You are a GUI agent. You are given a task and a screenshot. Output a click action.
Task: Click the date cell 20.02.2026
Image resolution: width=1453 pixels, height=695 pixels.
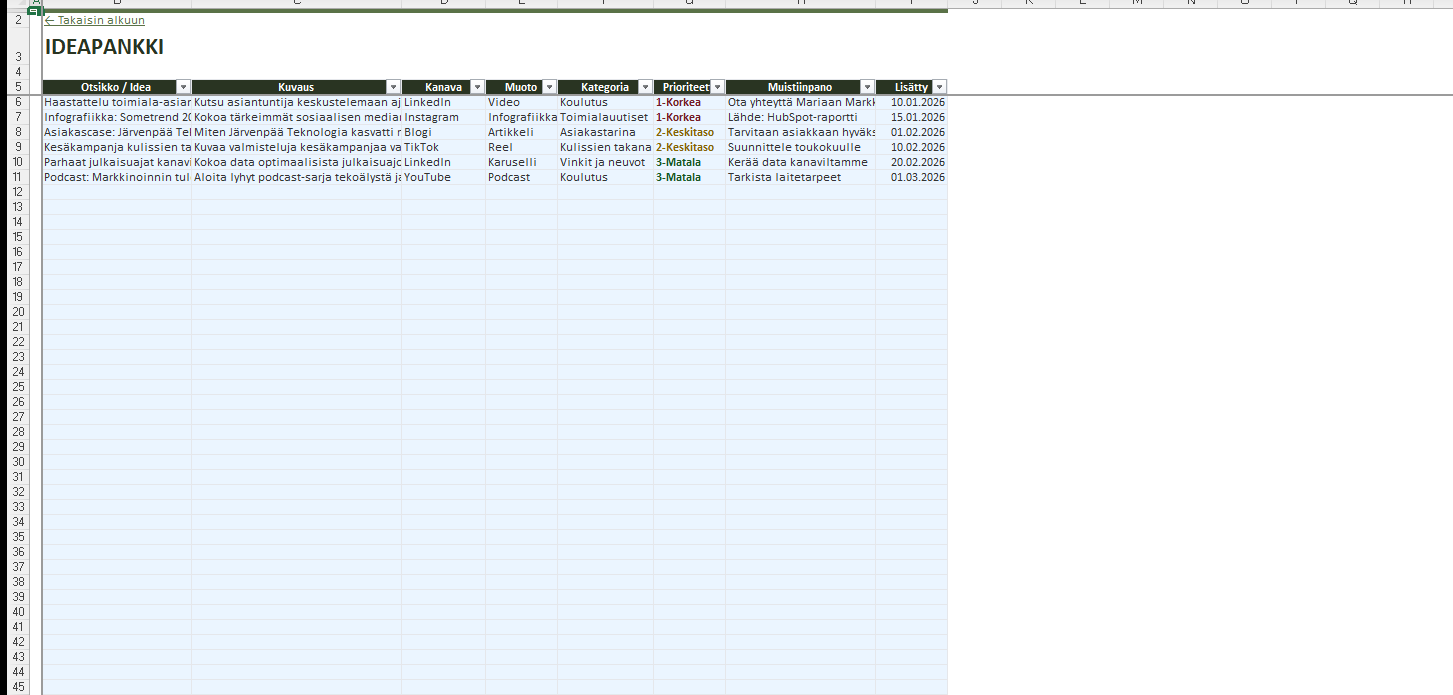pos(911,162)
